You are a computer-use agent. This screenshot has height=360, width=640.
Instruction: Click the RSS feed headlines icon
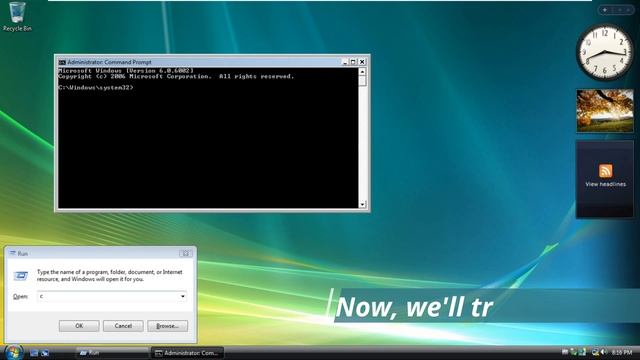point(605,171)
